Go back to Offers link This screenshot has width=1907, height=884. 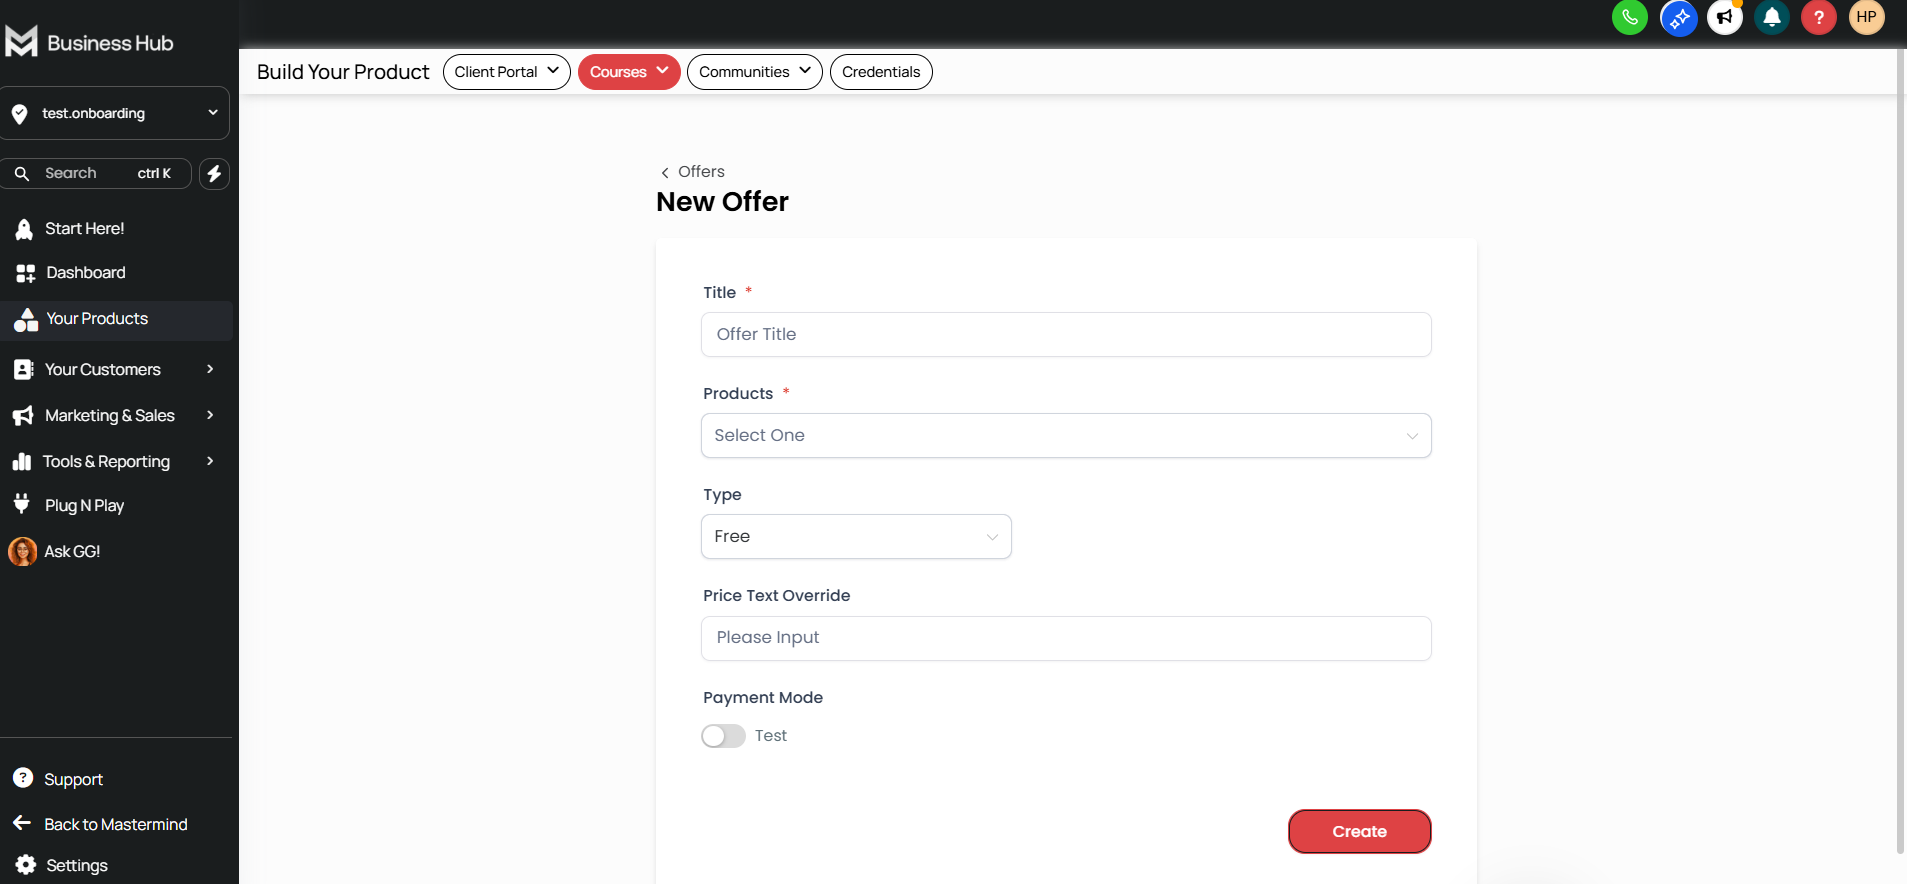[701, 172]
